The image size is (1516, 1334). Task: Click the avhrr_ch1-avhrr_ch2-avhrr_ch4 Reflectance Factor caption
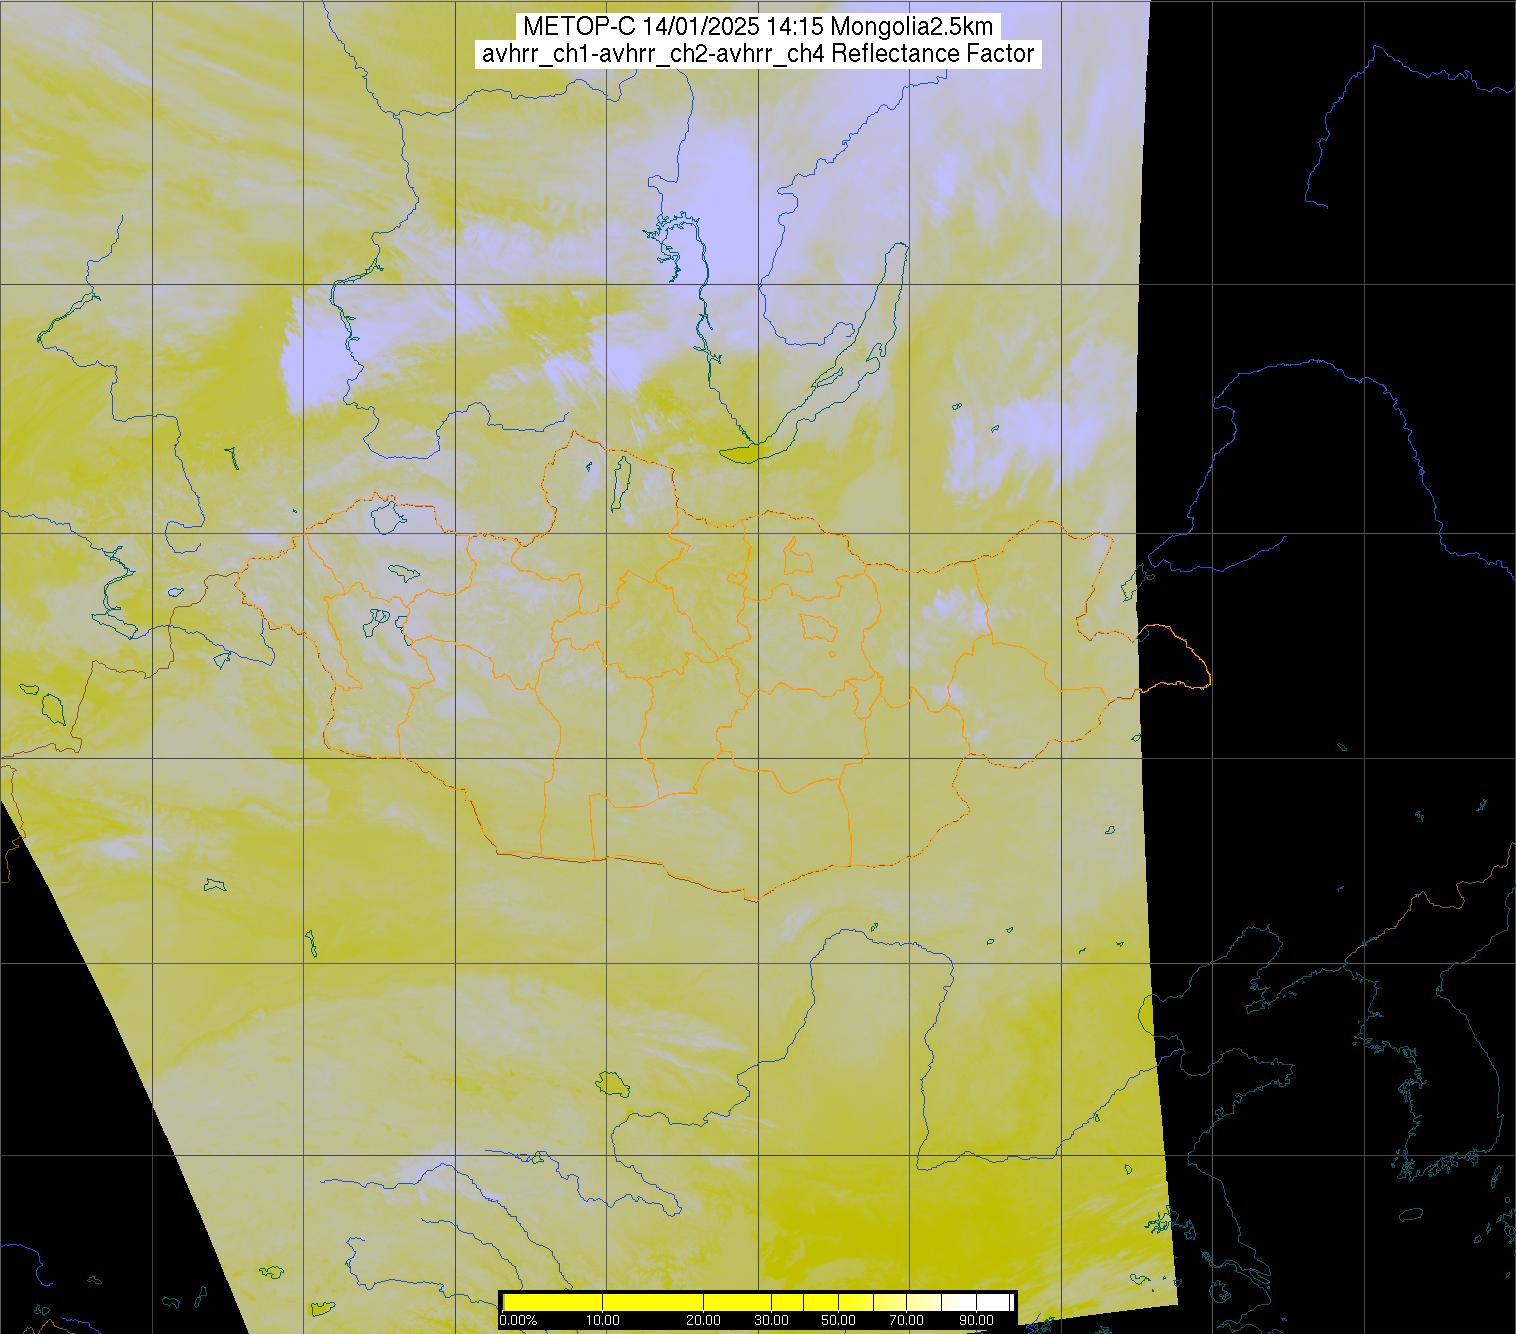coord(758,54)
